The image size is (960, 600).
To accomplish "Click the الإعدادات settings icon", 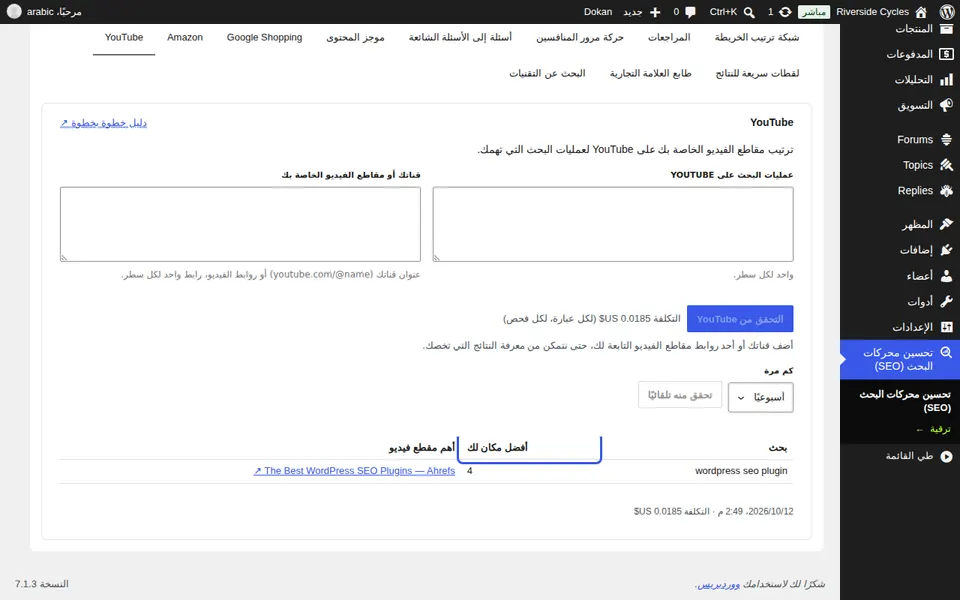I will (x=947, y=327).
